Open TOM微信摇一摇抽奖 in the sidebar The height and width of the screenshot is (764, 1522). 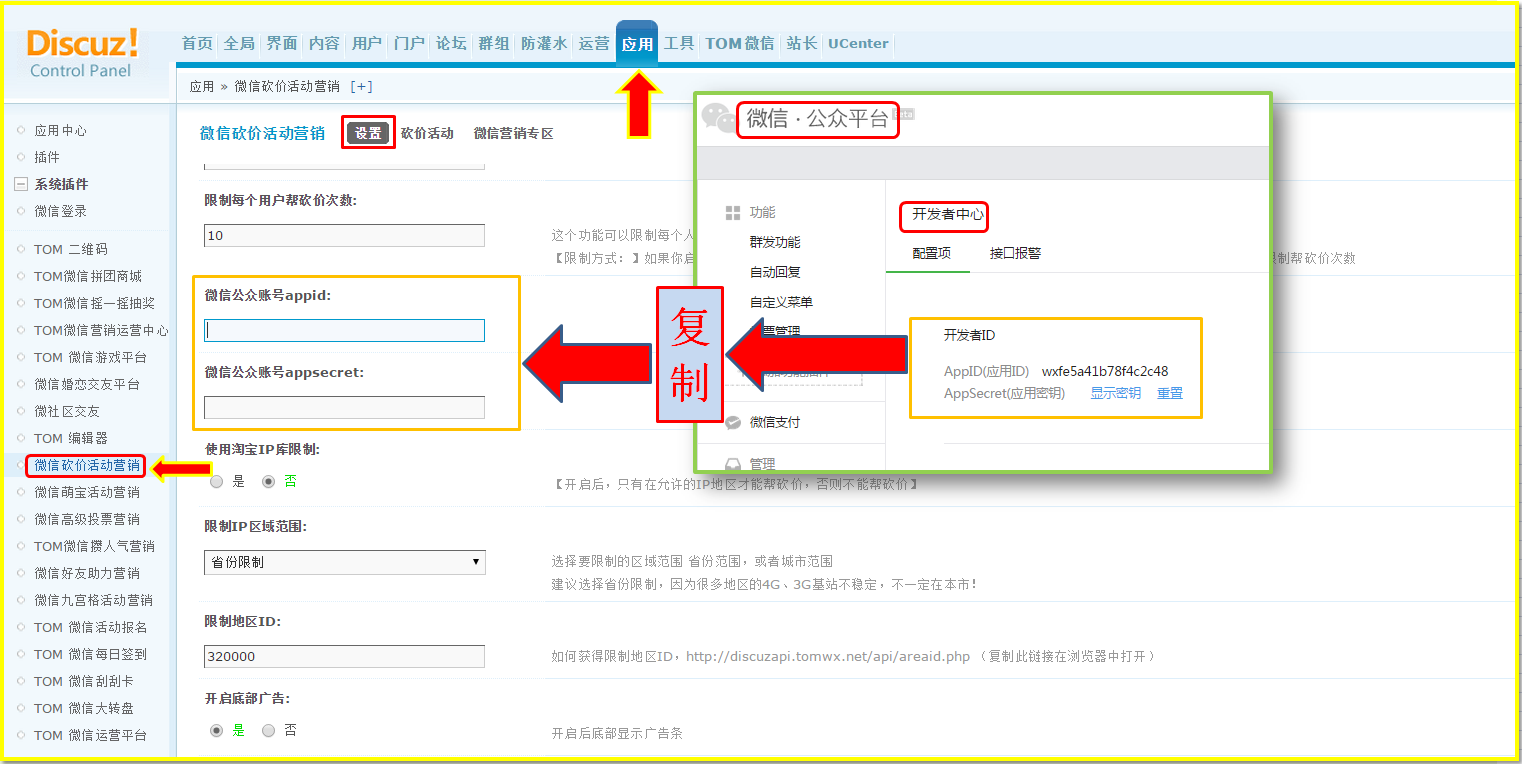[x=94, y=303]
